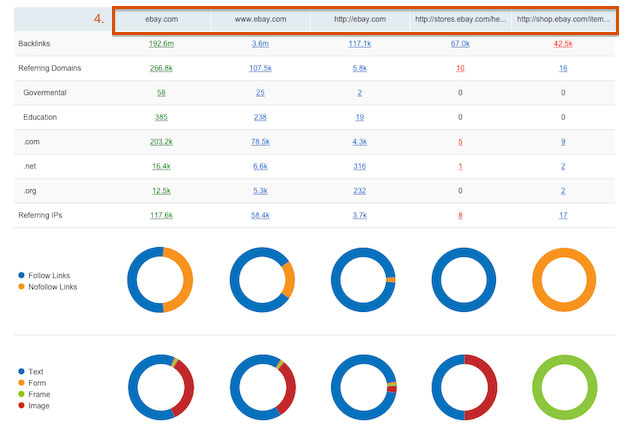Open the 232 .org domains link
The image size is (630, 435).
362,190
